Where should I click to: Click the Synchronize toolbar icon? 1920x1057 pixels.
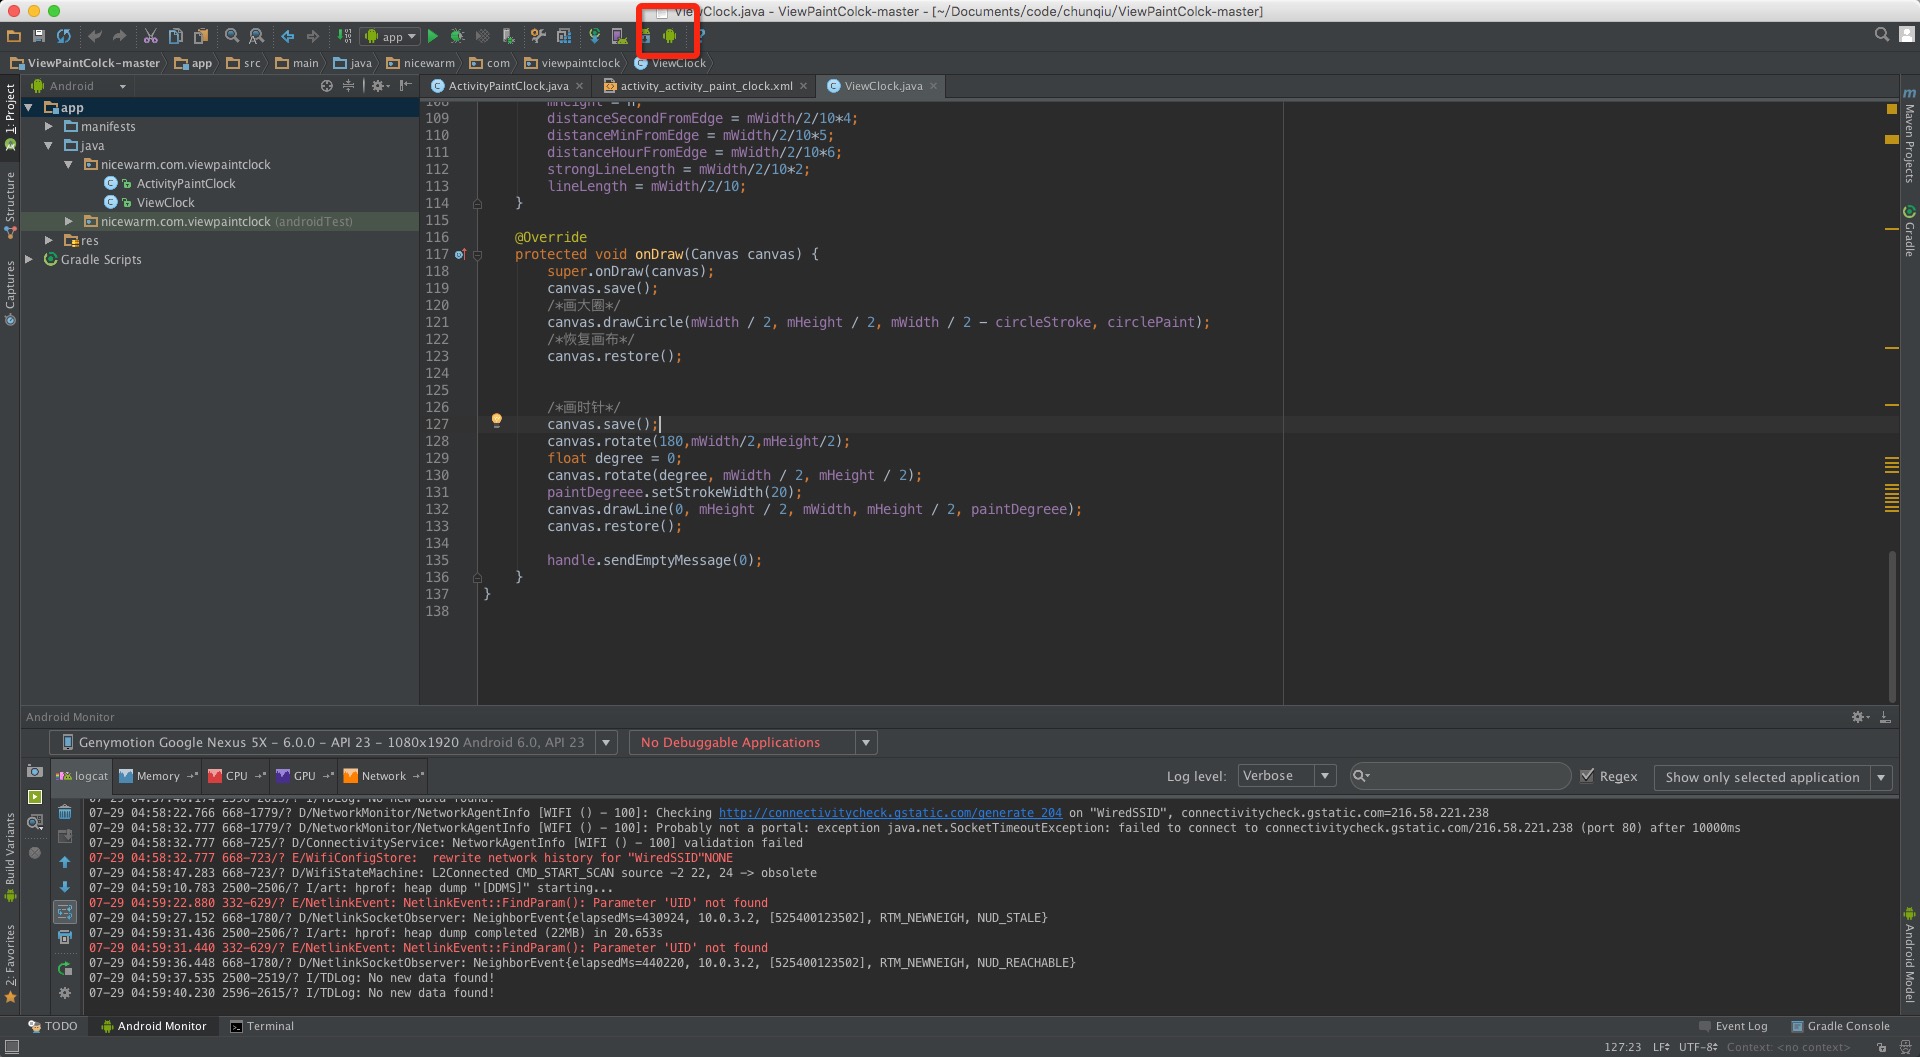coord(64,36)
